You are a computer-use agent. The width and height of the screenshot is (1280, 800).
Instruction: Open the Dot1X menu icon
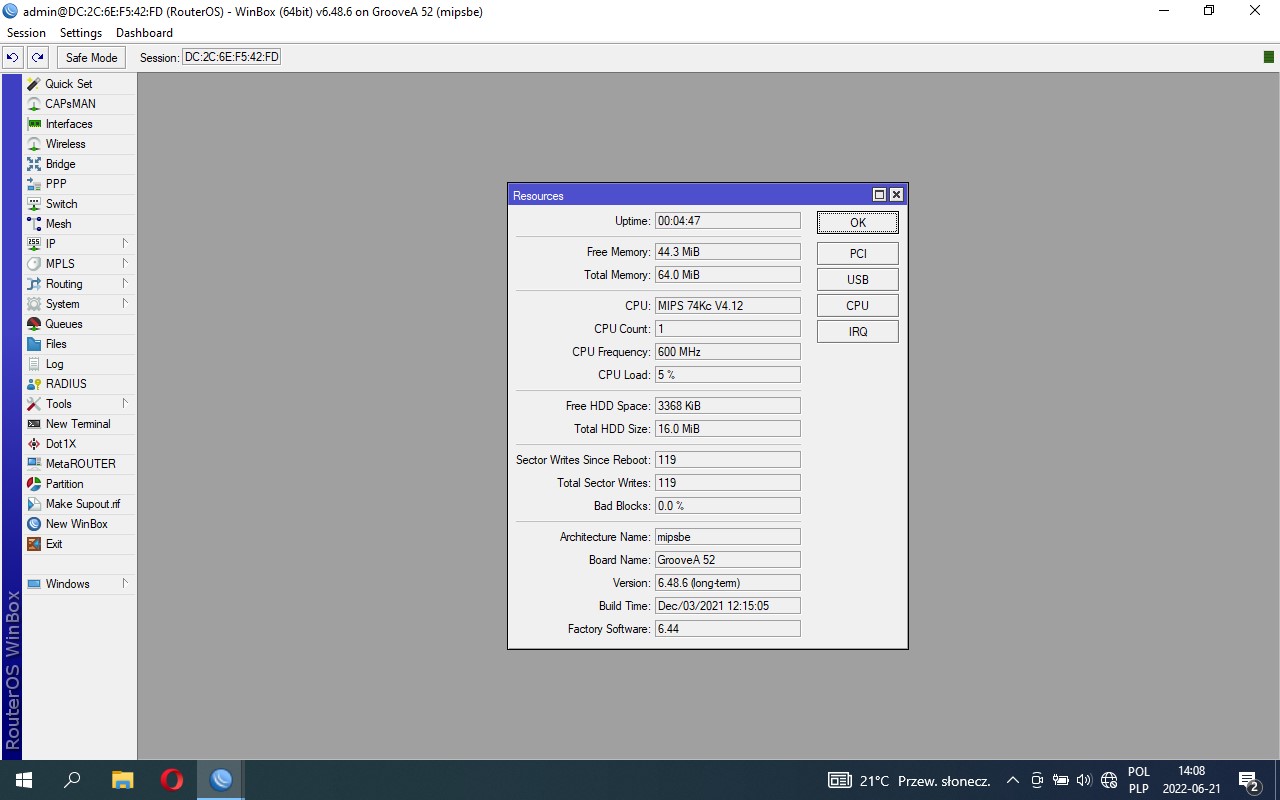pos(34,444)
